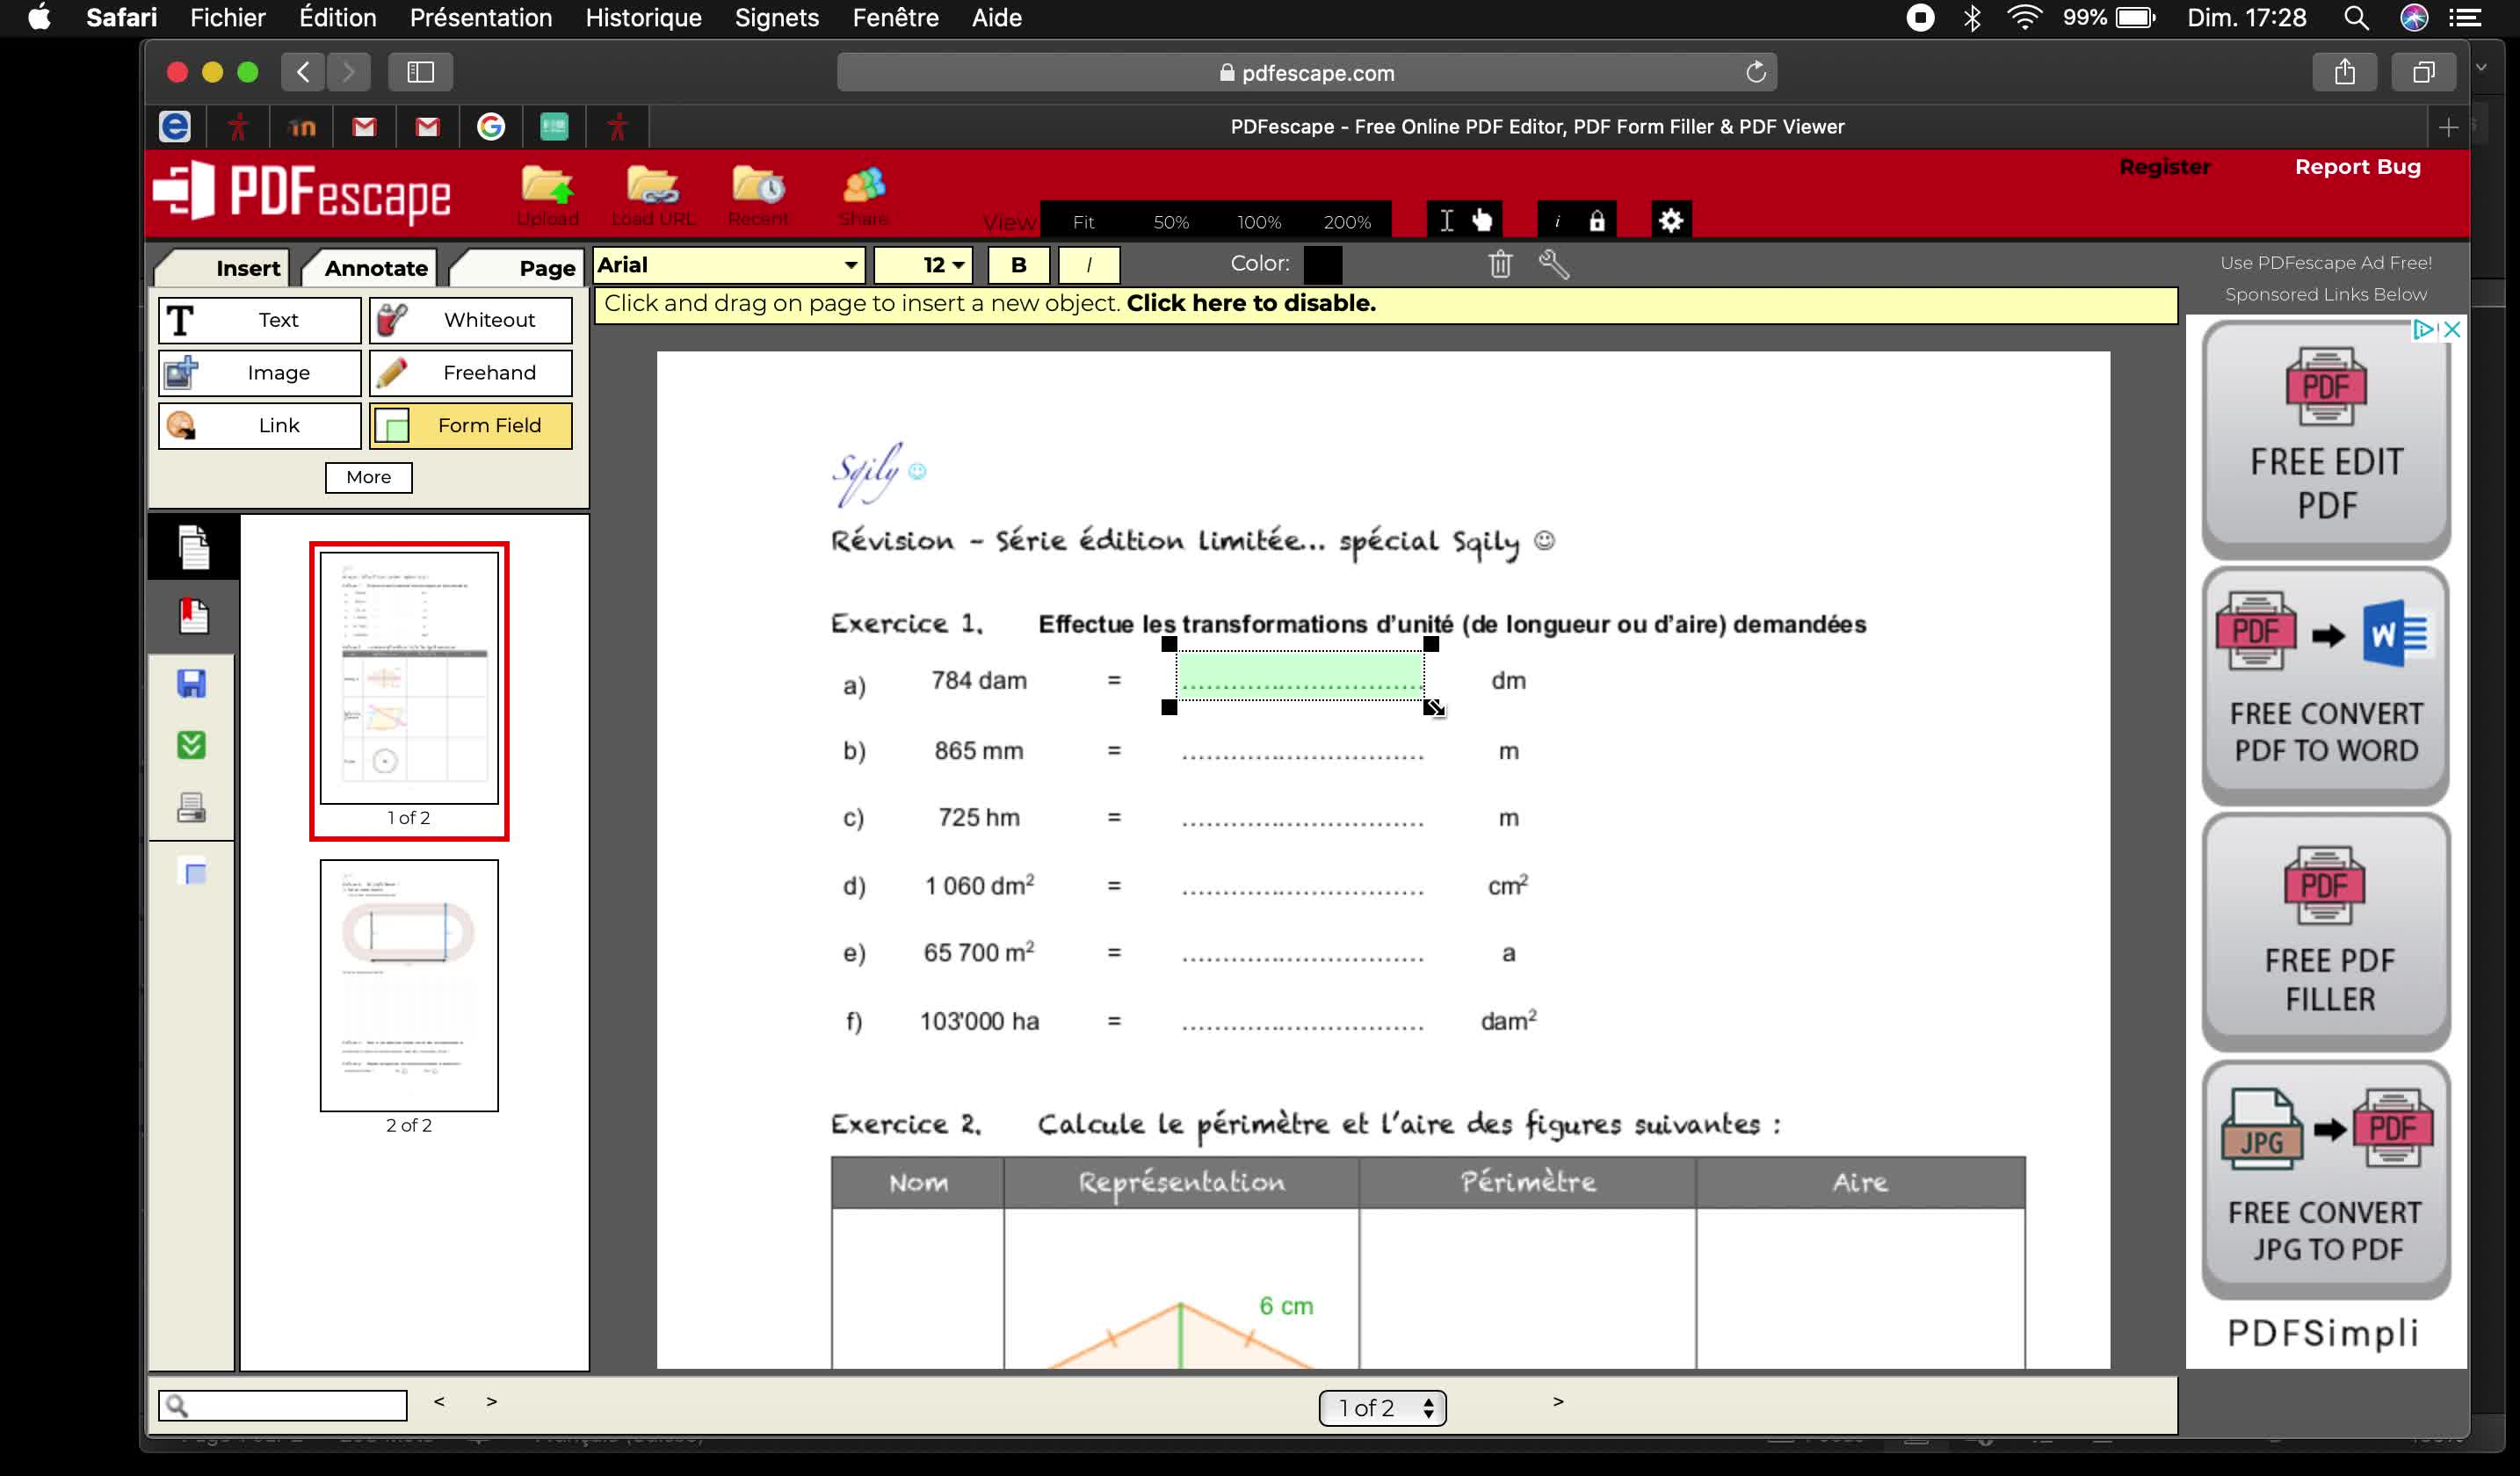
Task: Open the wrench object properties icon
Action: (1553, 264)
